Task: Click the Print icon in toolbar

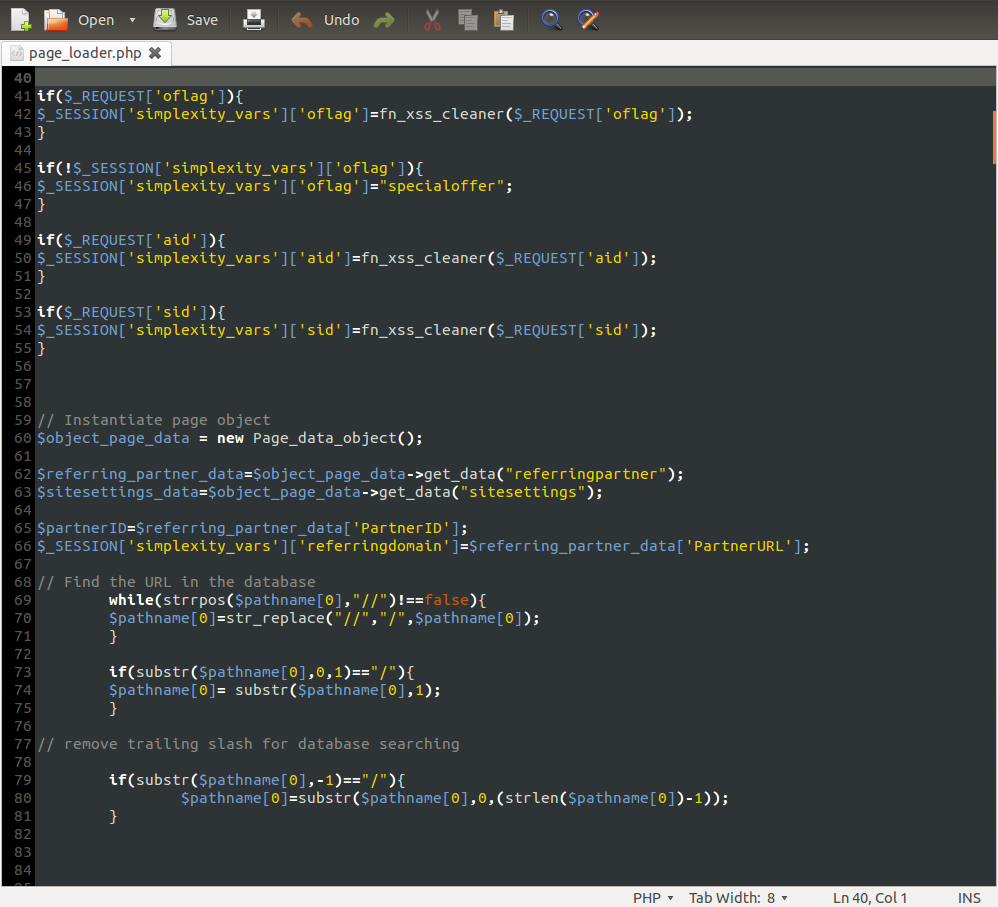Action: 255,19
